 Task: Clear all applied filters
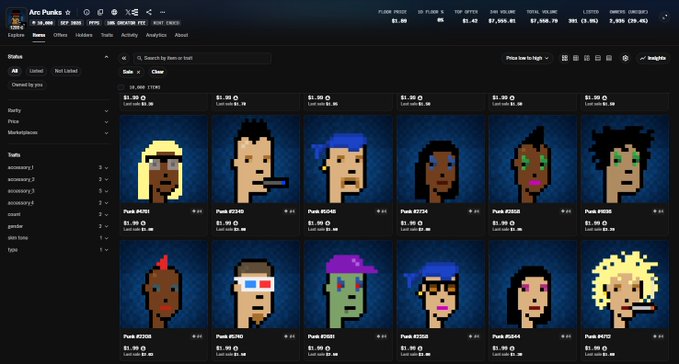click(158, 72)
